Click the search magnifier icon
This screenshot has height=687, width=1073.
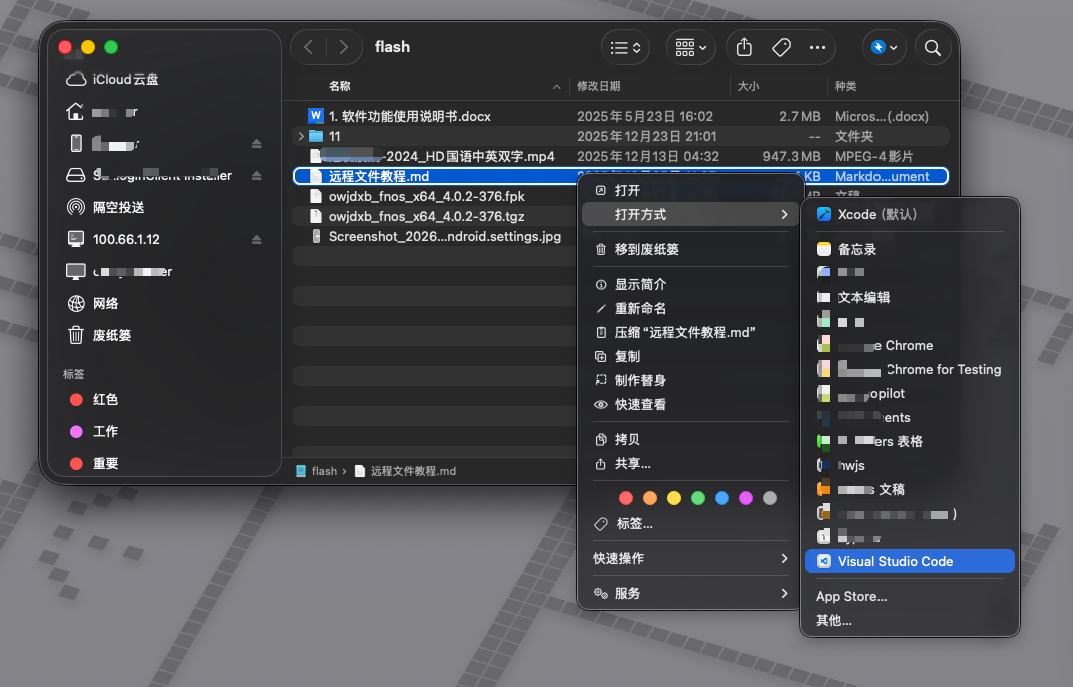(x=933, y=46)
